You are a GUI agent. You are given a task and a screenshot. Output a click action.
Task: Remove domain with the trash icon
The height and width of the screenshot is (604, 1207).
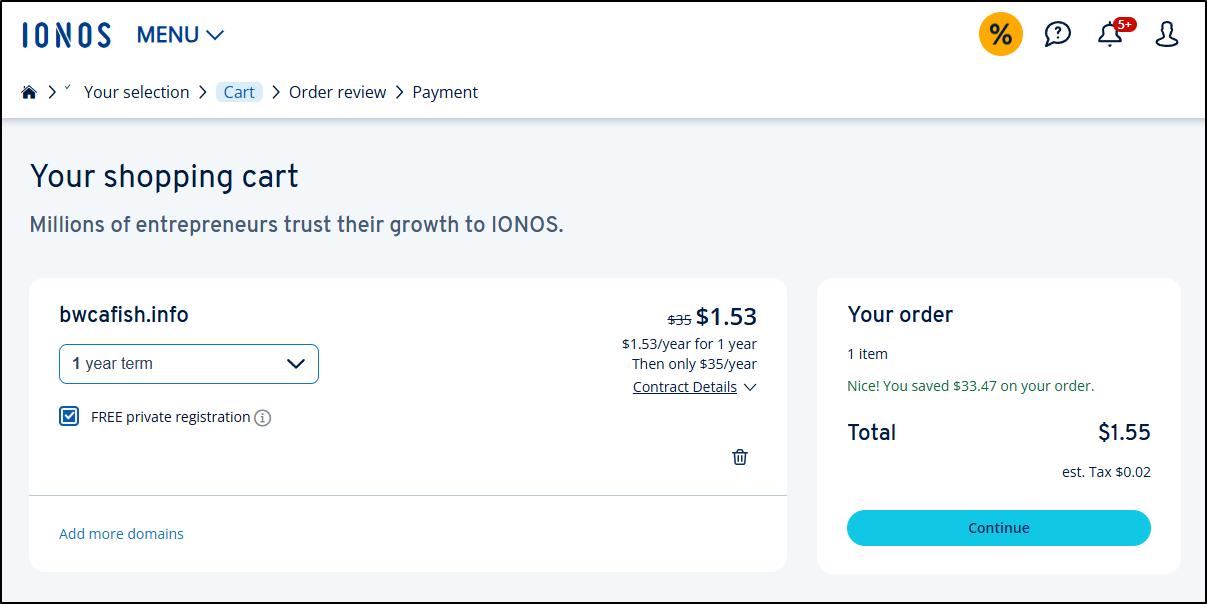[740, 457]
